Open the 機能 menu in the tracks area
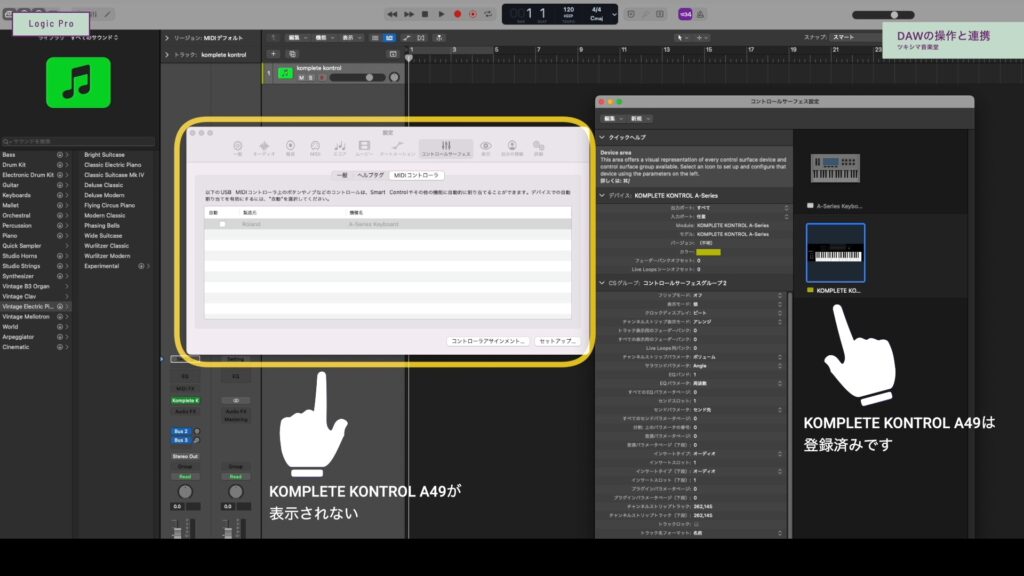 click(x=323, y=38)
